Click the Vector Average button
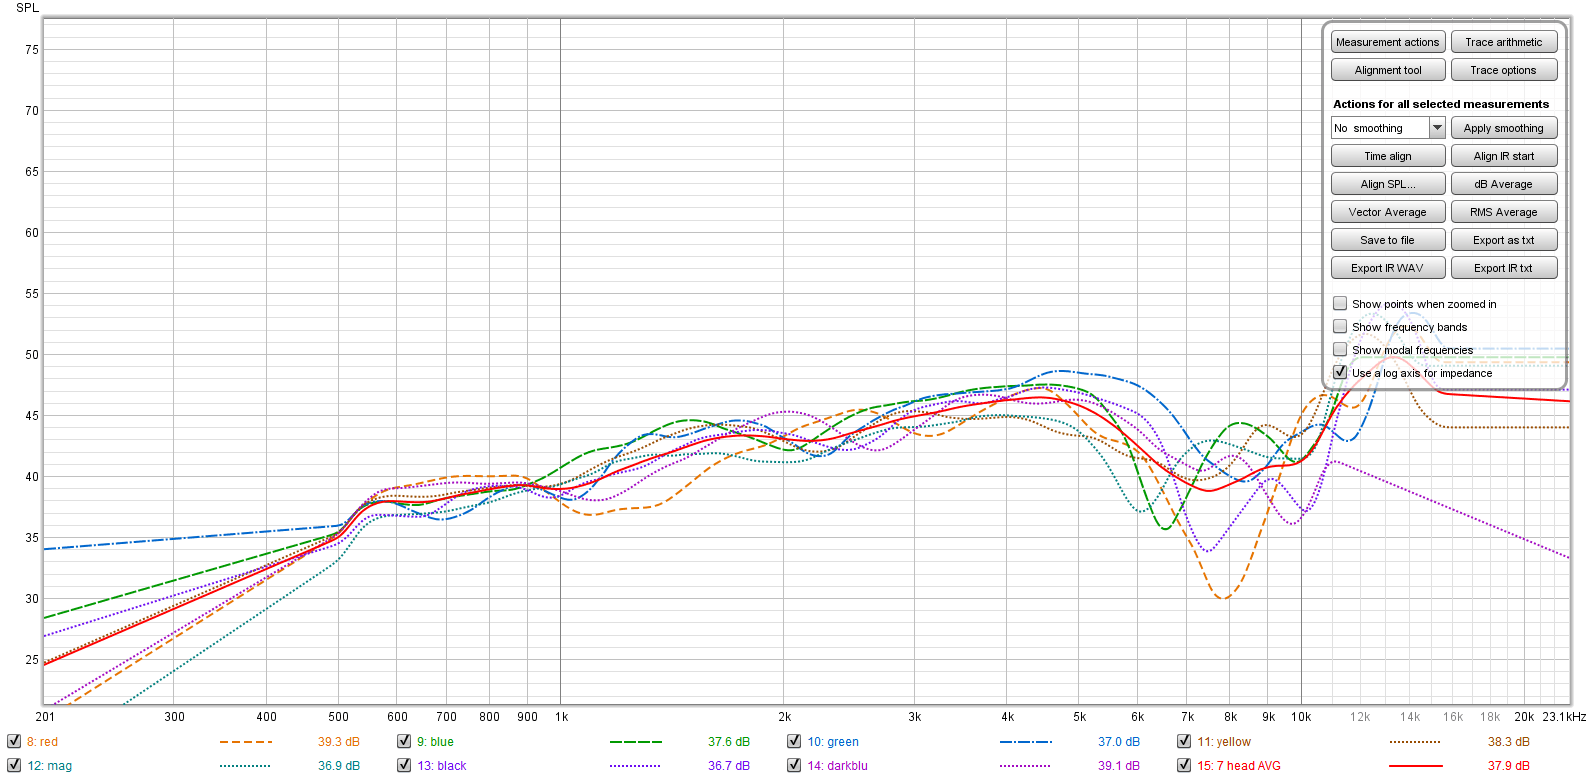This screenshot has width=1592, height=780. [1388, 212]
